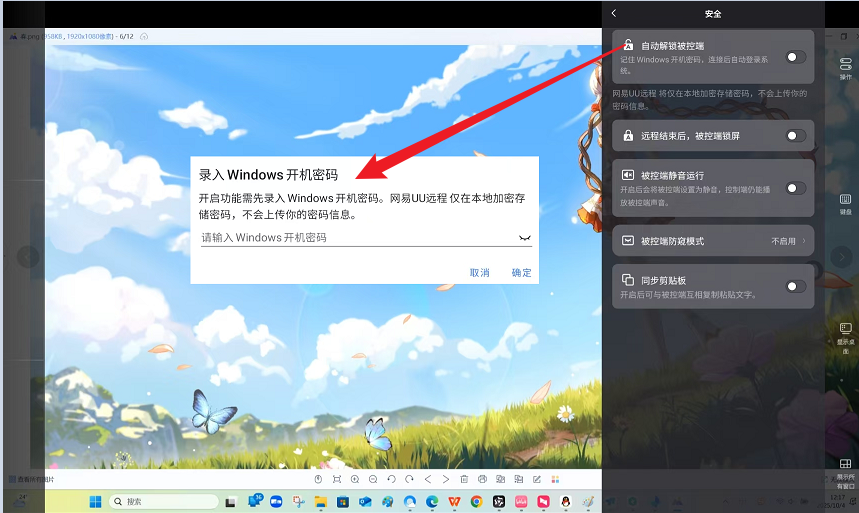
Task: Open Google Chrome from the taskbar
Action: click(477, 501)
